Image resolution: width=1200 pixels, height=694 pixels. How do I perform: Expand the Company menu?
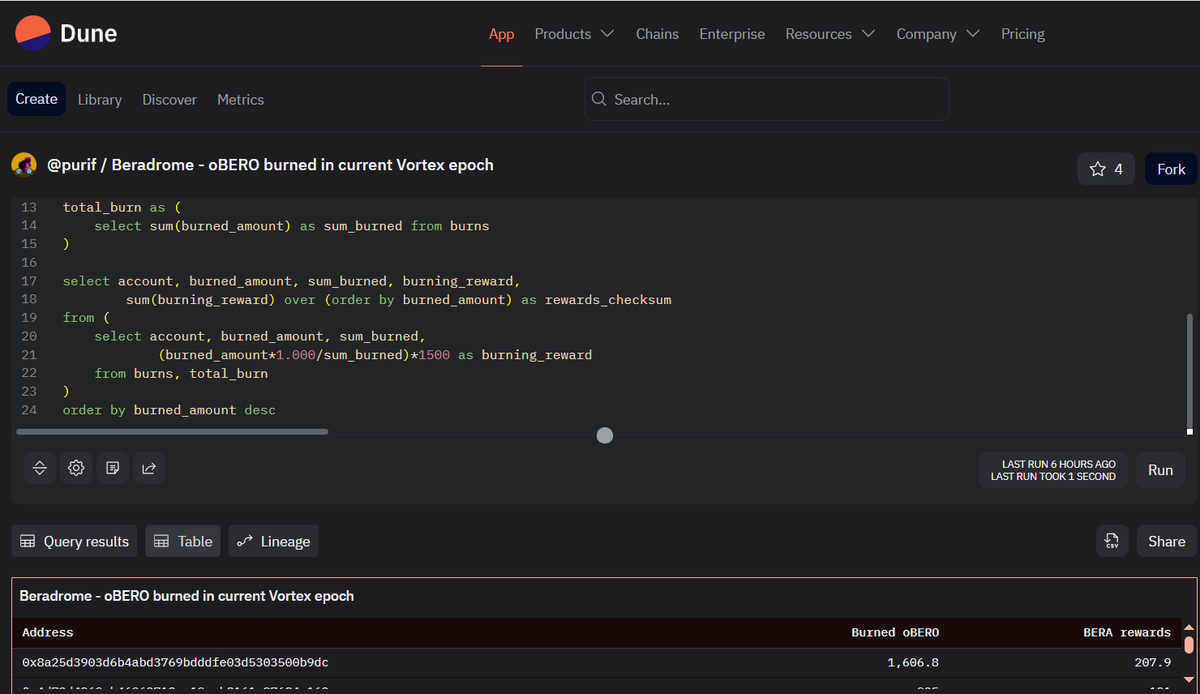[x=938, y=34]
